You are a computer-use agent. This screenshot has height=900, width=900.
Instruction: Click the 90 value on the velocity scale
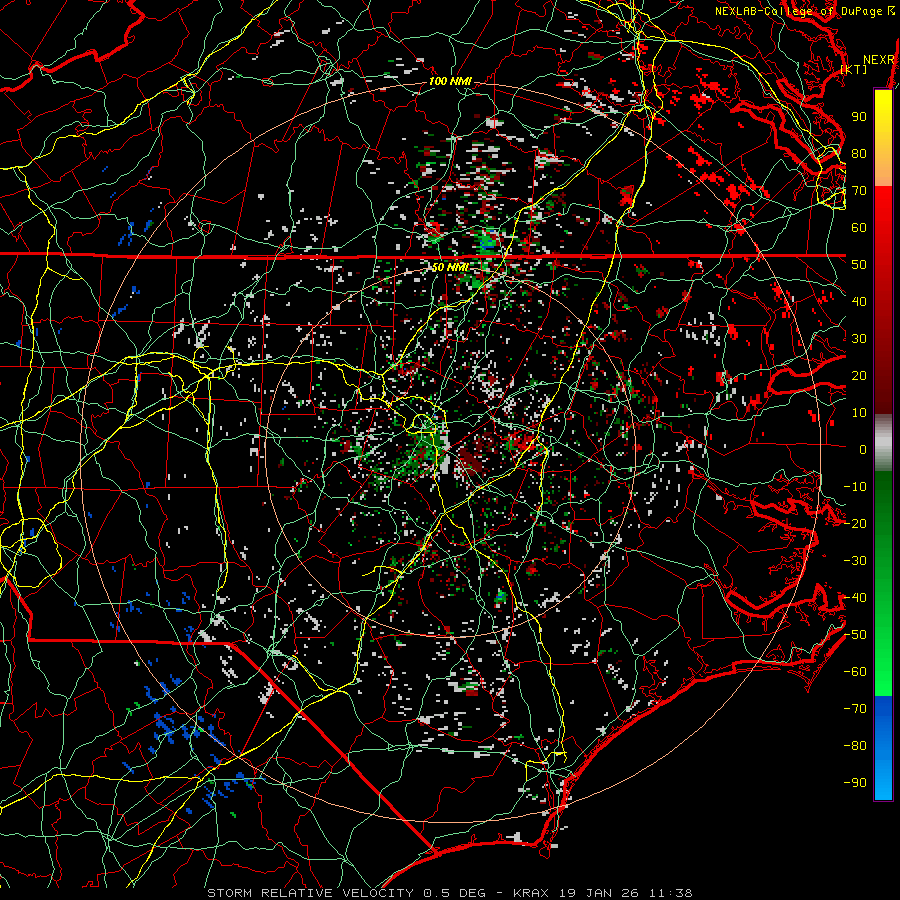click(x=859, y=117)
